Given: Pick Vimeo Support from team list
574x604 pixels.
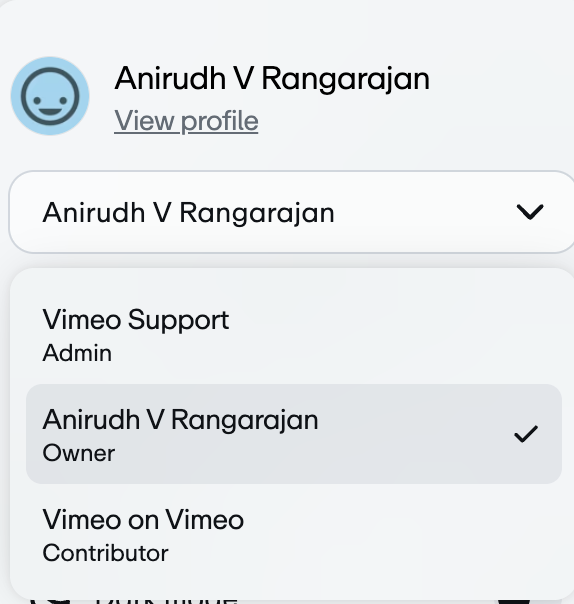Looking at the screenshot, I should pos(136,320).
